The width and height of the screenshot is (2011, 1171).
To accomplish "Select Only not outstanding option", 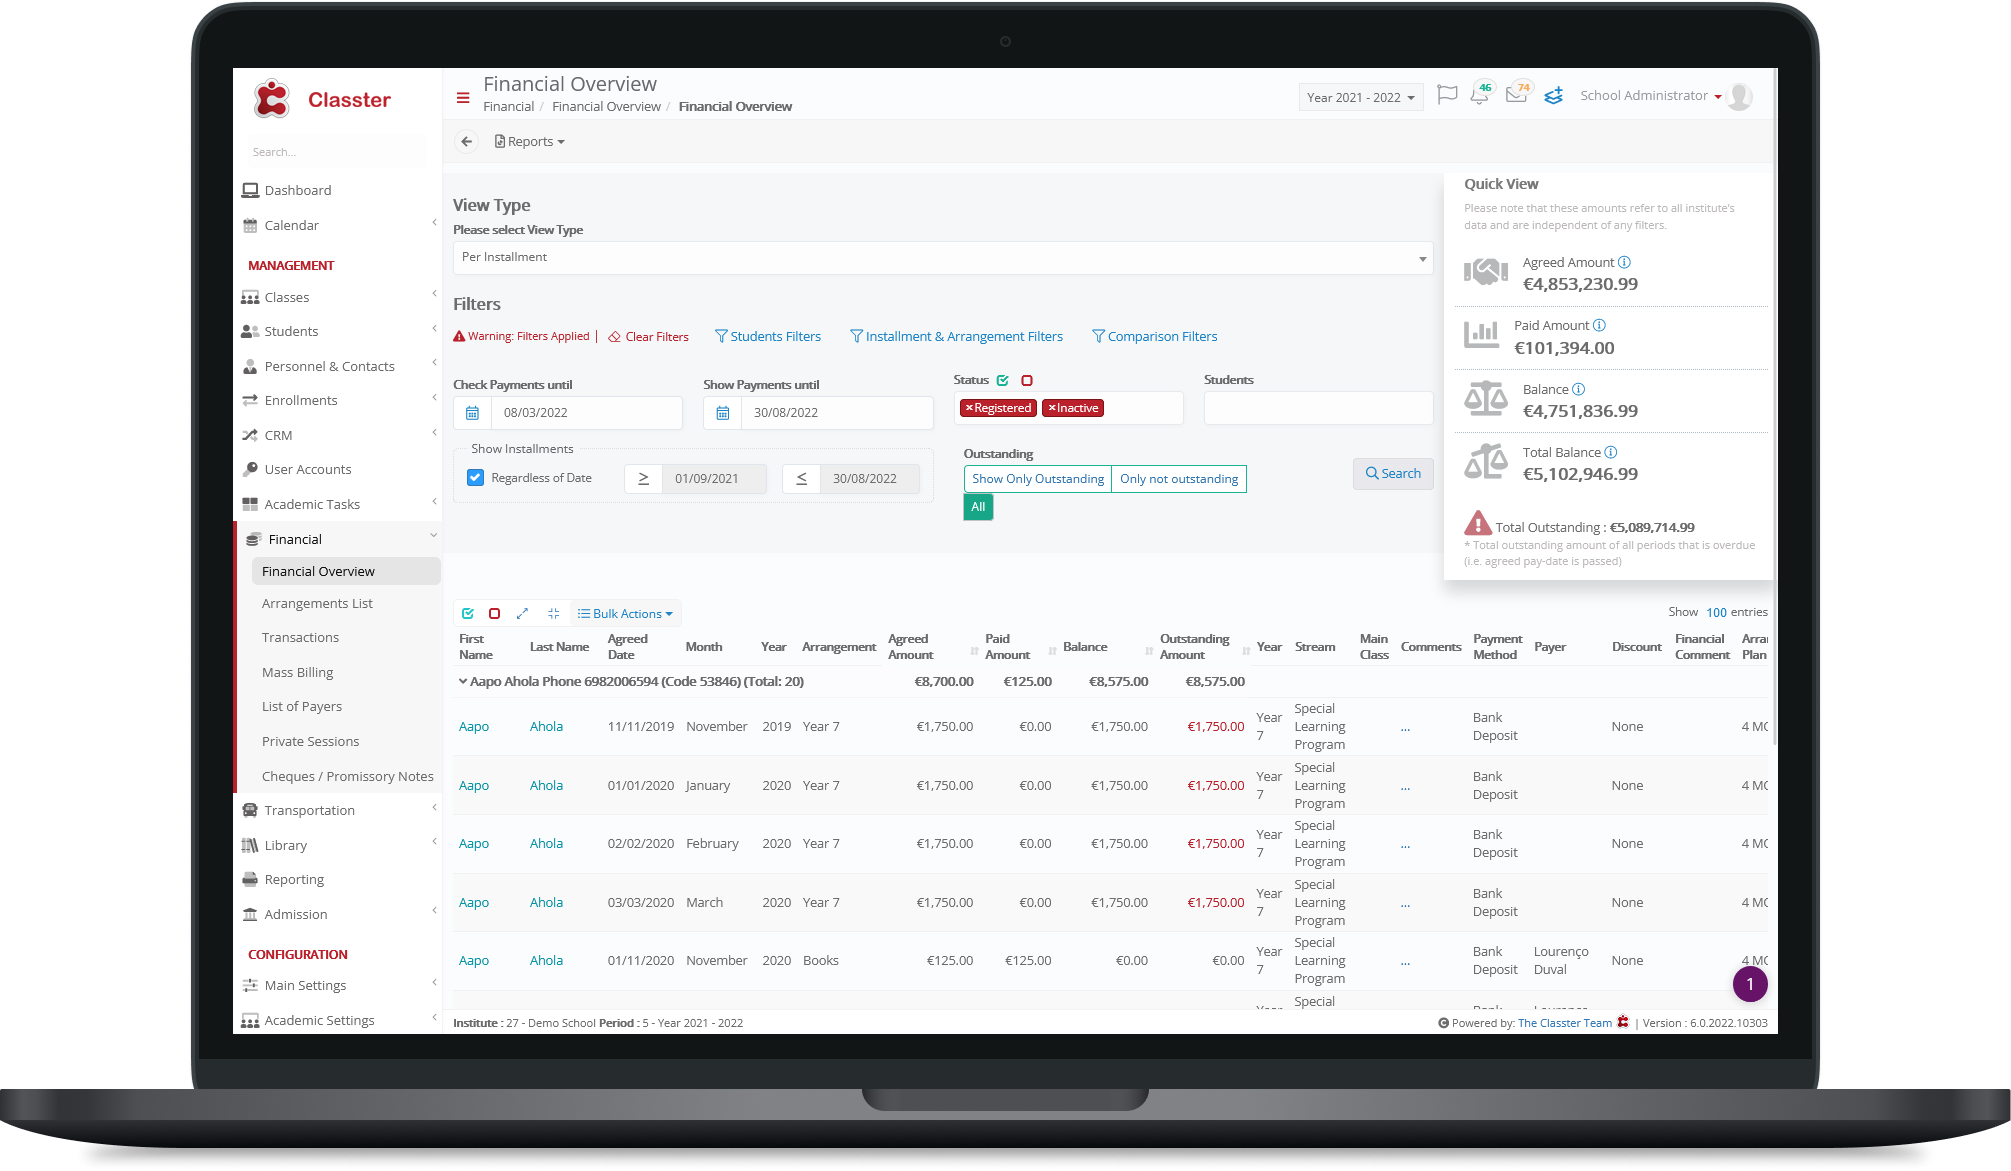I will 1179,479.
